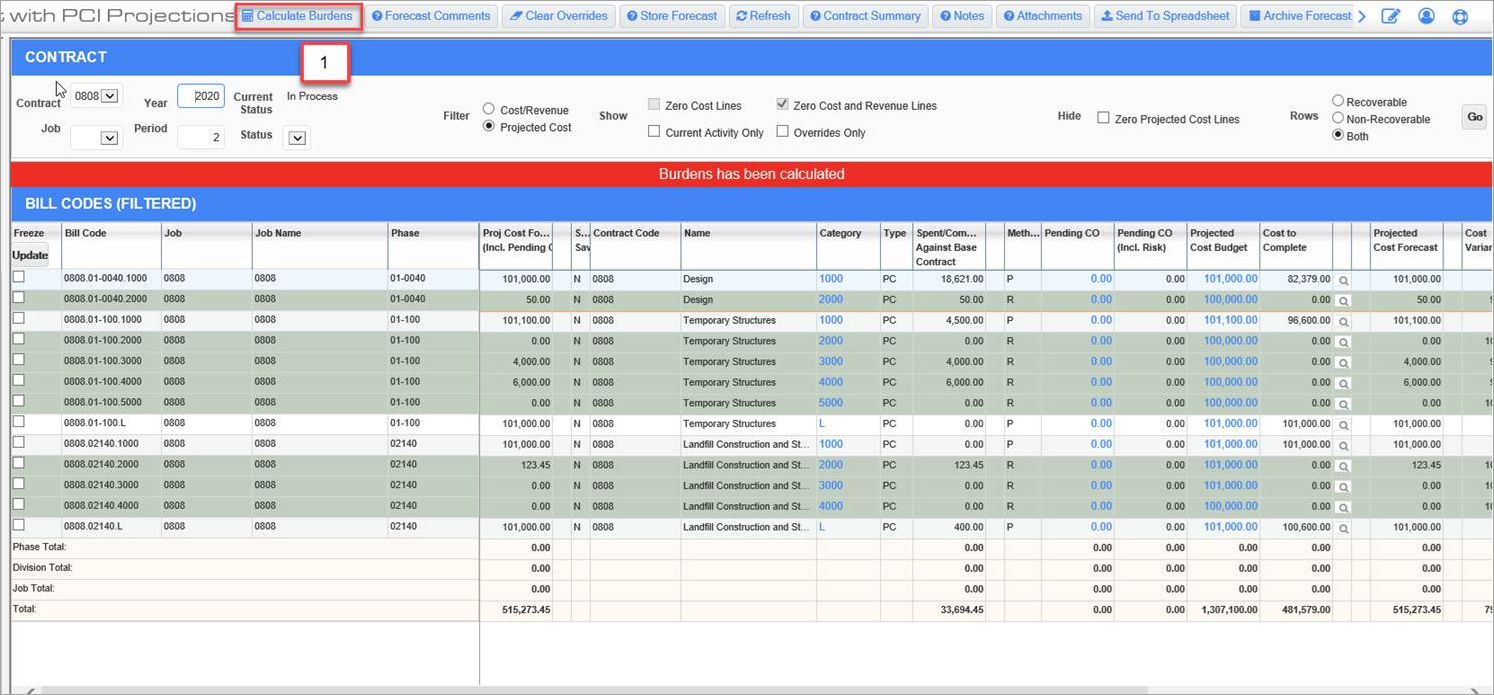Expand the Status dropdown
Image resolution: width=1494 pixels, height=695 pixels.
297,138
